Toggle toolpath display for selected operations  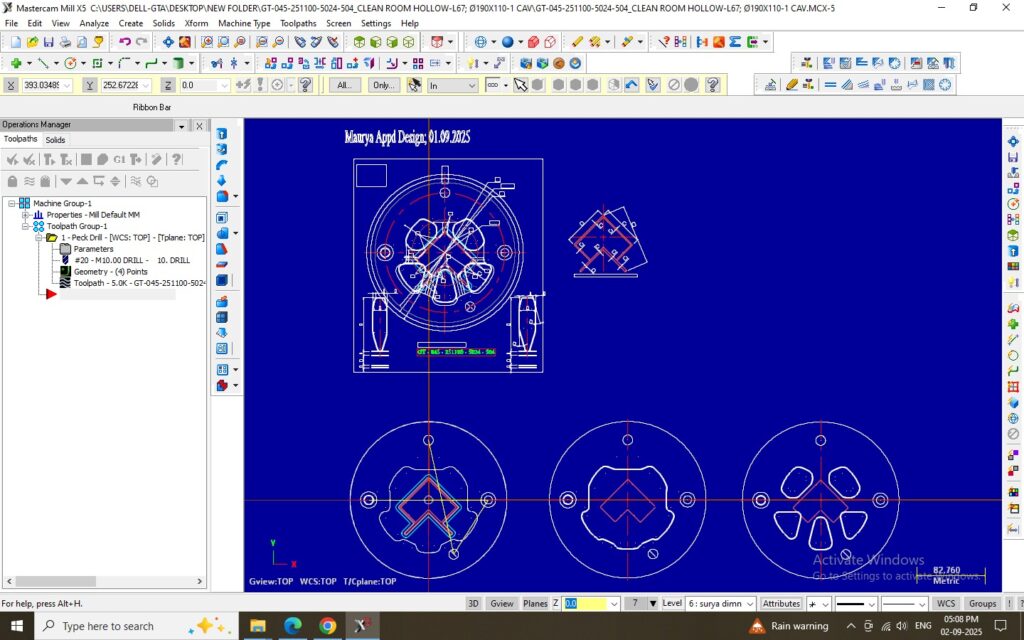[30, 181]
